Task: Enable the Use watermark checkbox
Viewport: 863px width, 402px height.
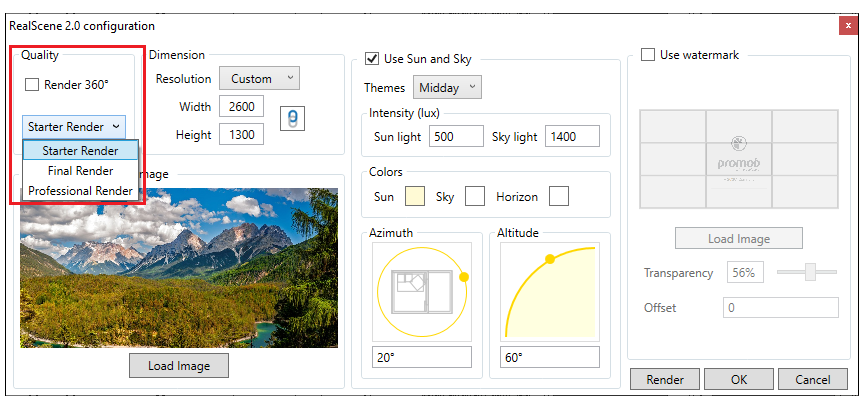Action: [x=648, y=55]
